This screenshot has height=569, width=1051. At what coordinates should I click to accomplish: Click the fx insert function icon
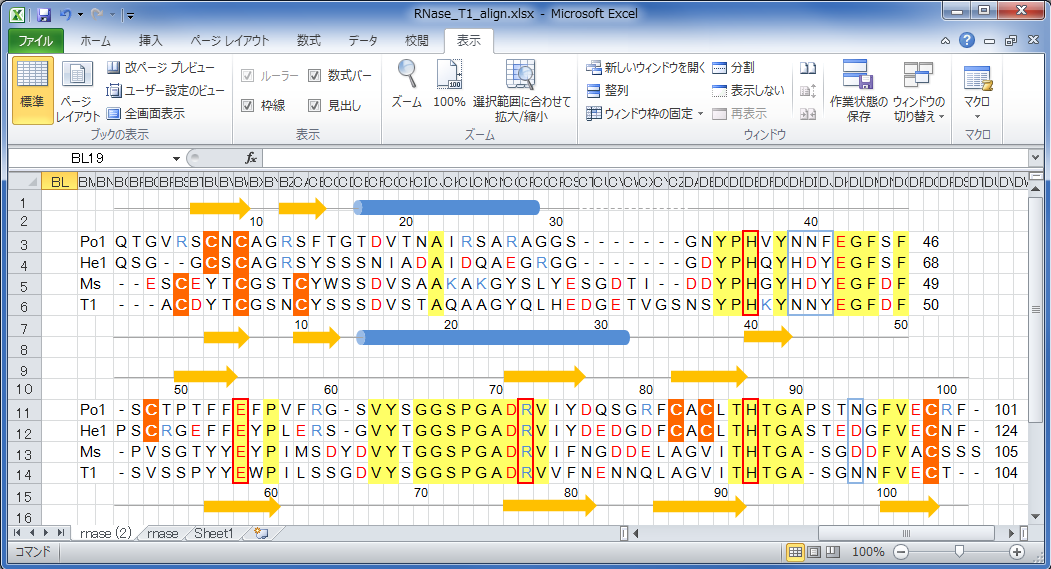tap(251, 158)
